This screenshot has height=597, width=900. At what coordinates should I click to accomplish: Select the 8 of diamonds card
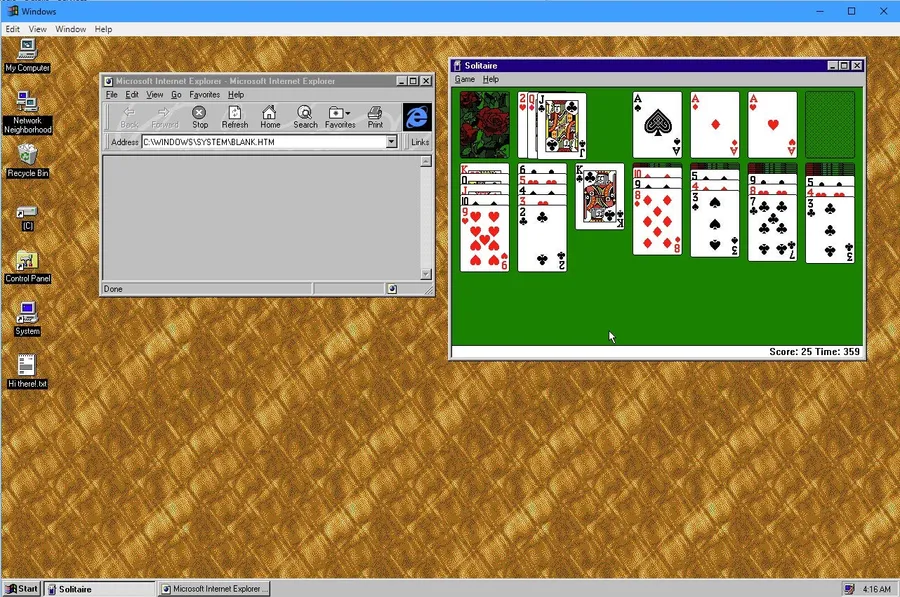(657, 222)
